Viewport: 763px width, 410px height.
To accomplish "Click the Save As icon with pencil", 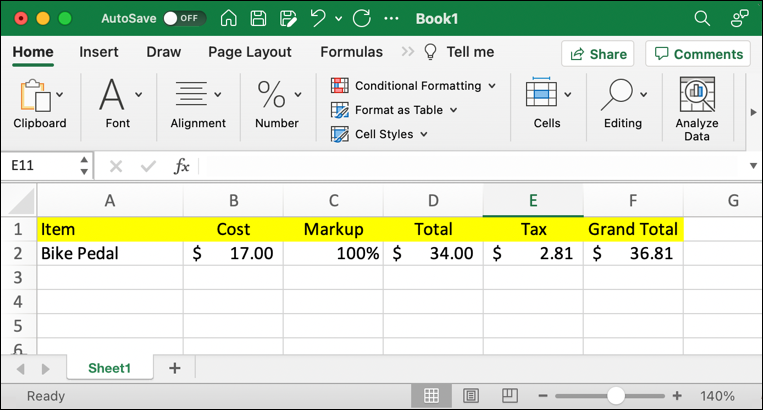I will pos(288,18).
